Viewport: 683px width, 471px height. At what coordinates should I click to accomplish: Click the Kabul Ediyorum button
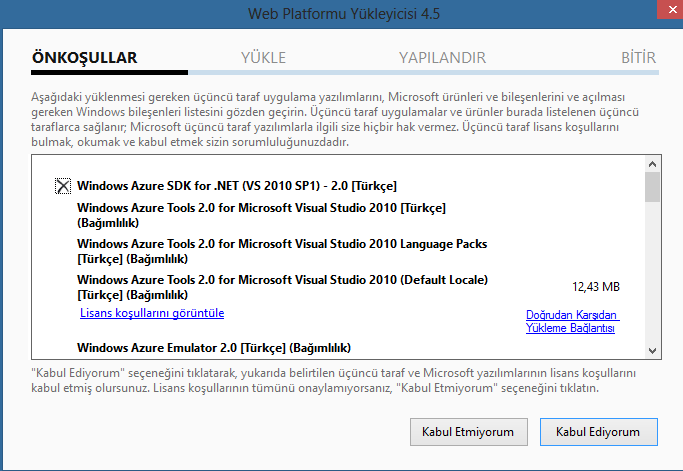tap(598, 432)
